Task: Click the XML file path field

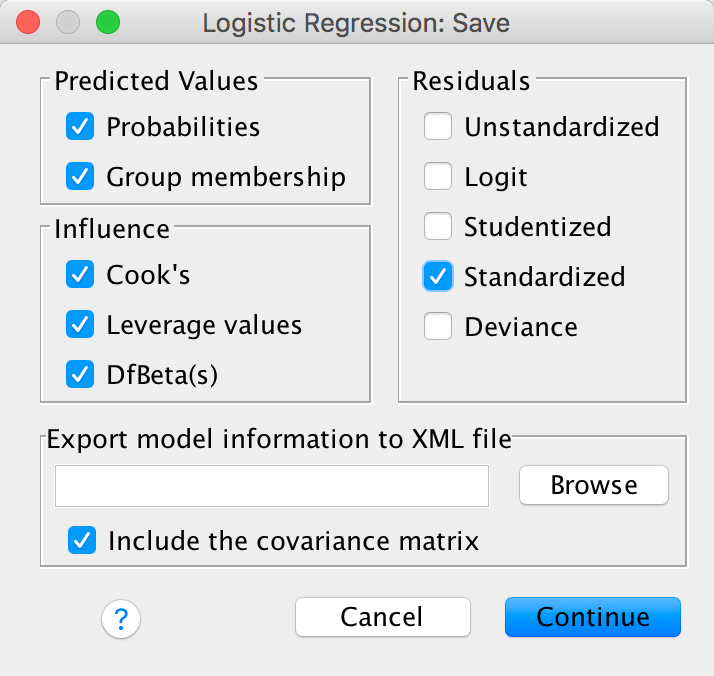Action: pos(272,486)
